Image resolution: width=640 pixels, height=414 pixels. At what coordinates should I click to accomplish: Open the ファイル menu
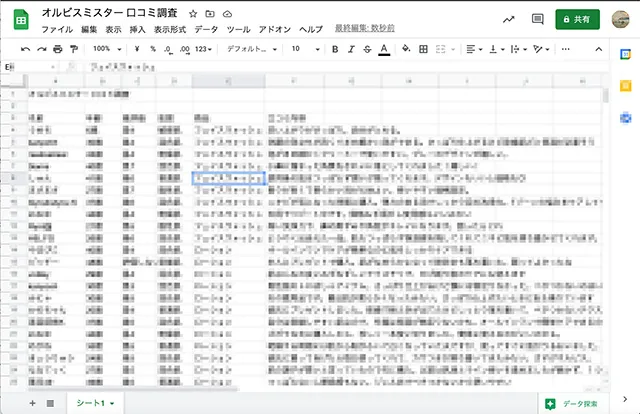click(x=57, y=29)
